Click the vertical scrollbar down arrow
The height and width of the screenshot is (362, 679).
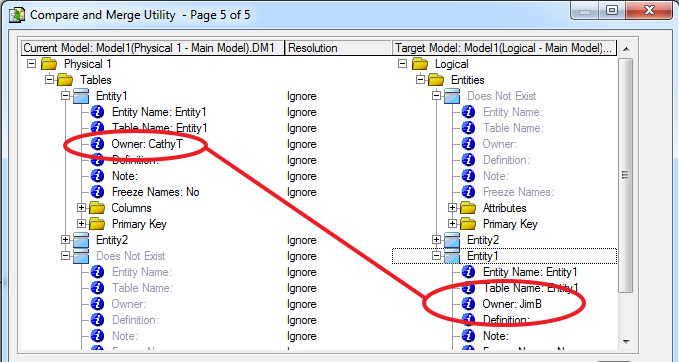point(626,342)
